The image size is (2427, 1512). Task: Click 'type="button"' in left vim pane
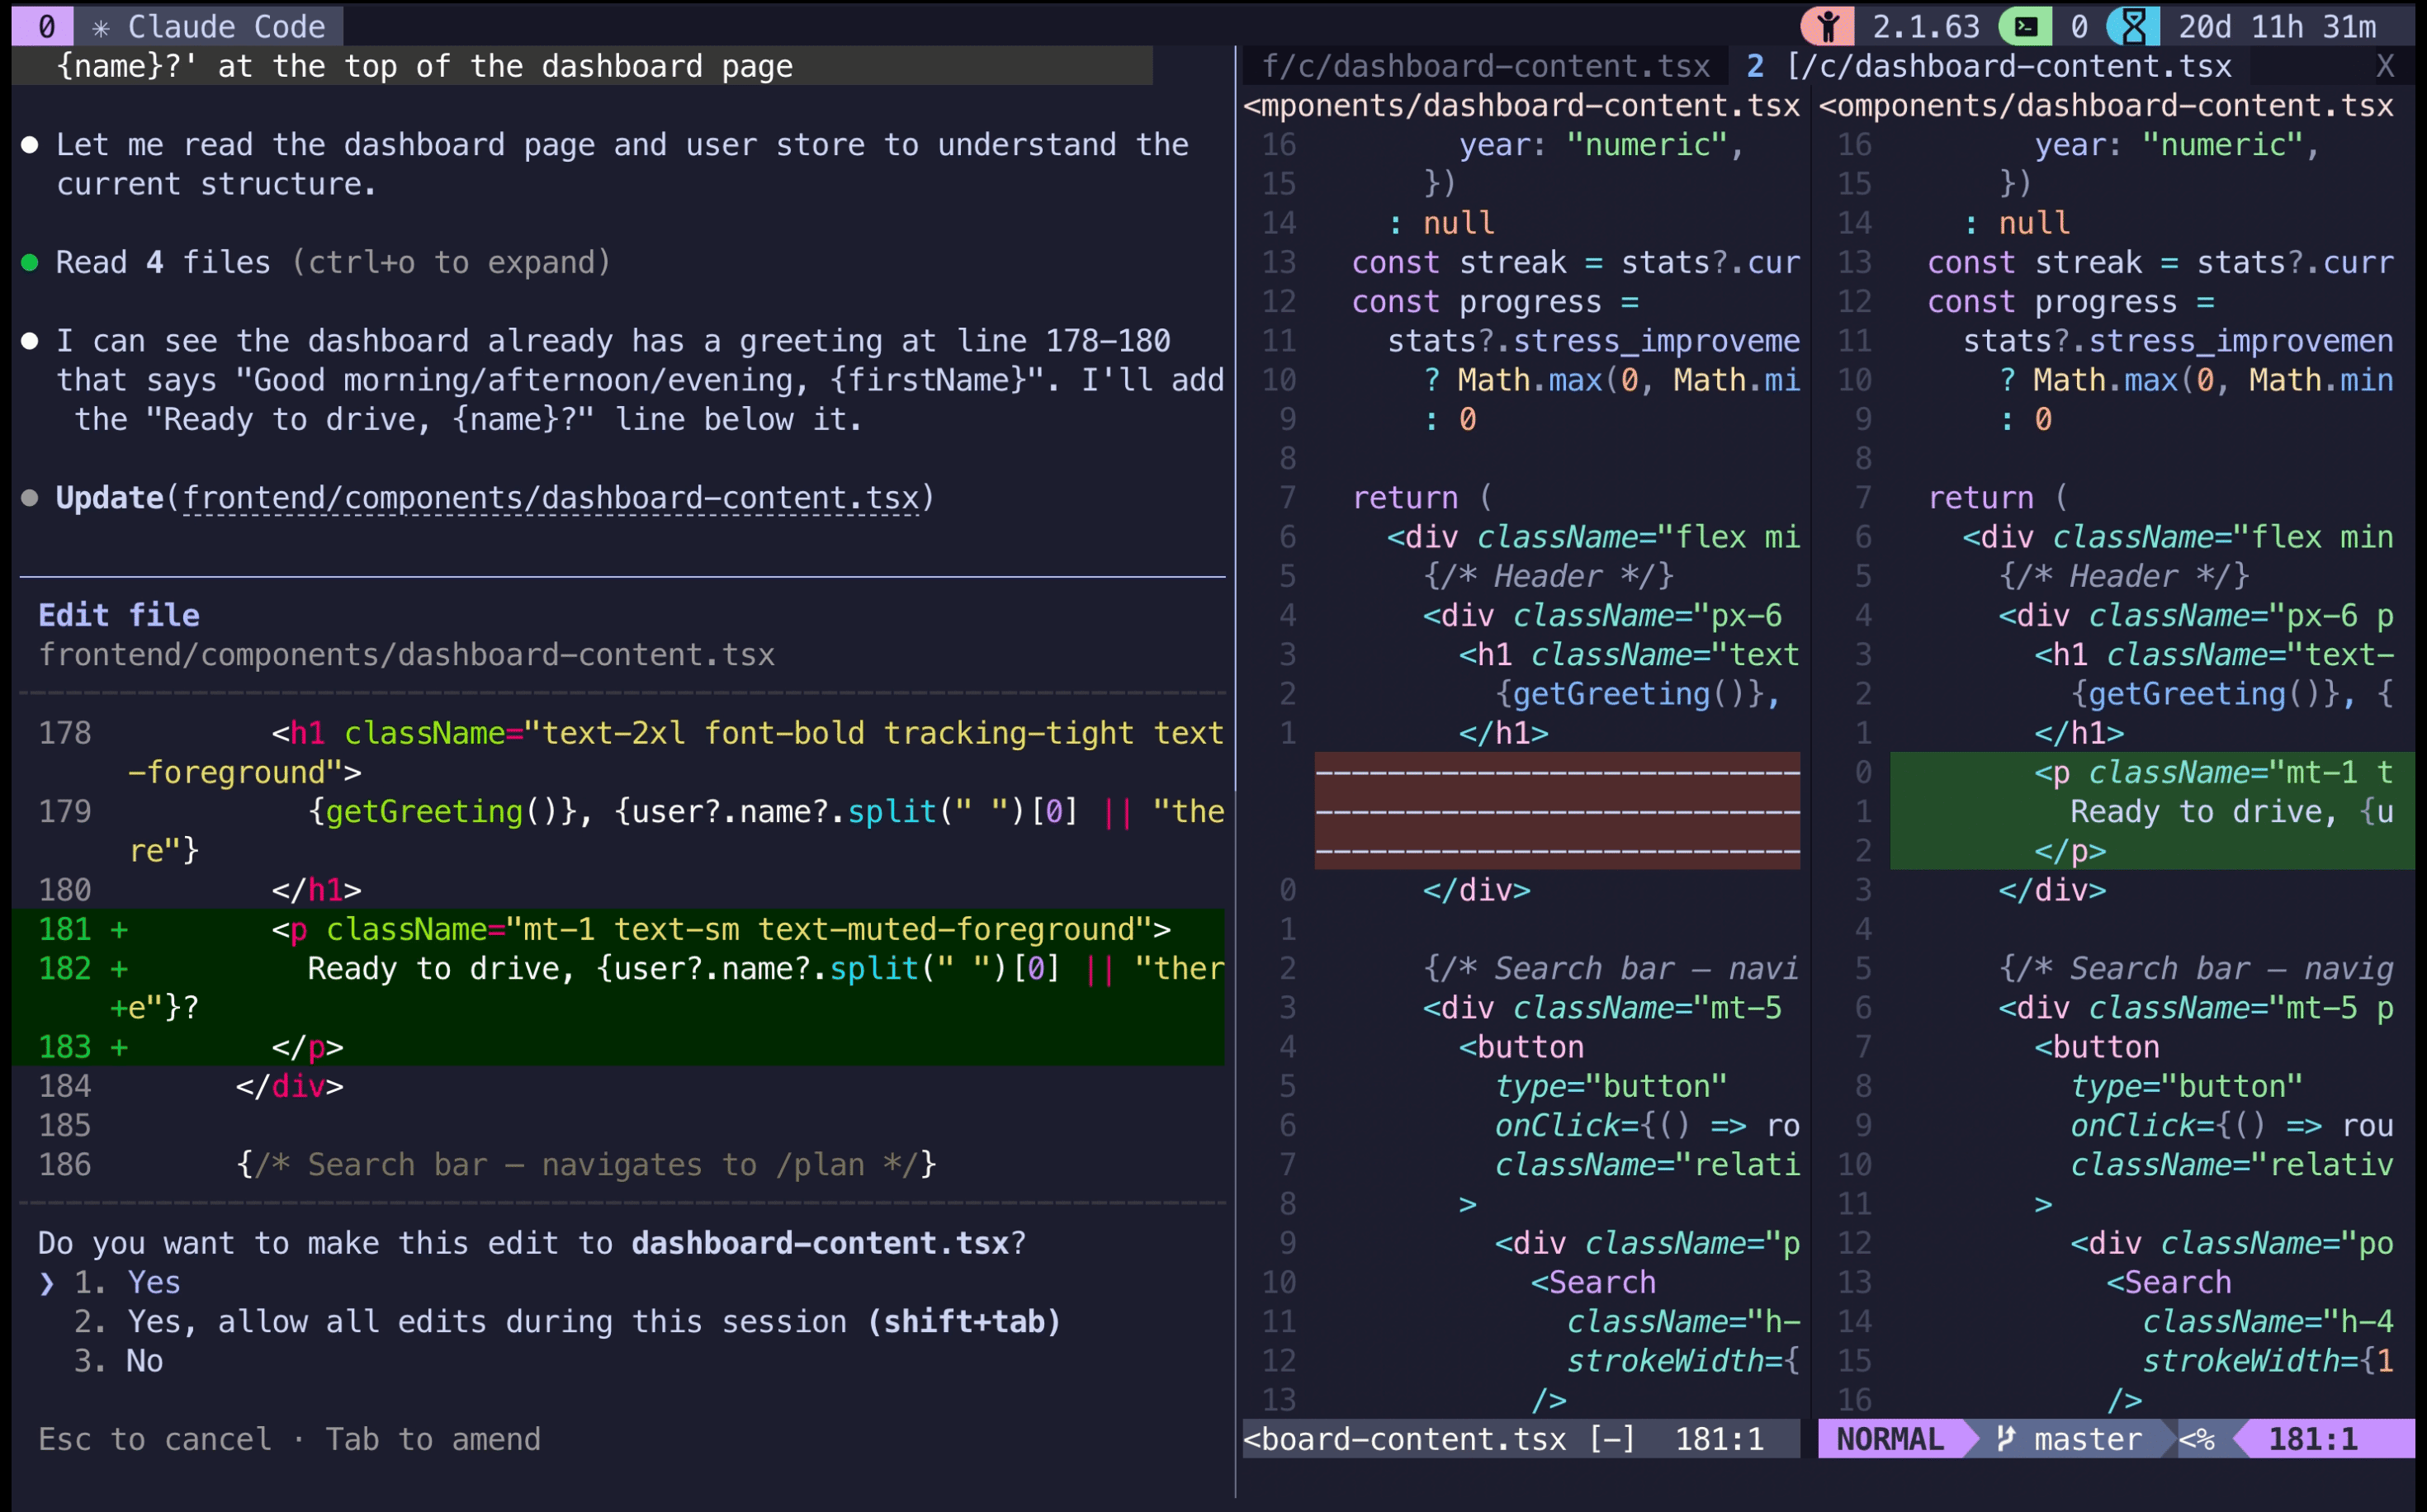tap(1611, 1086)
